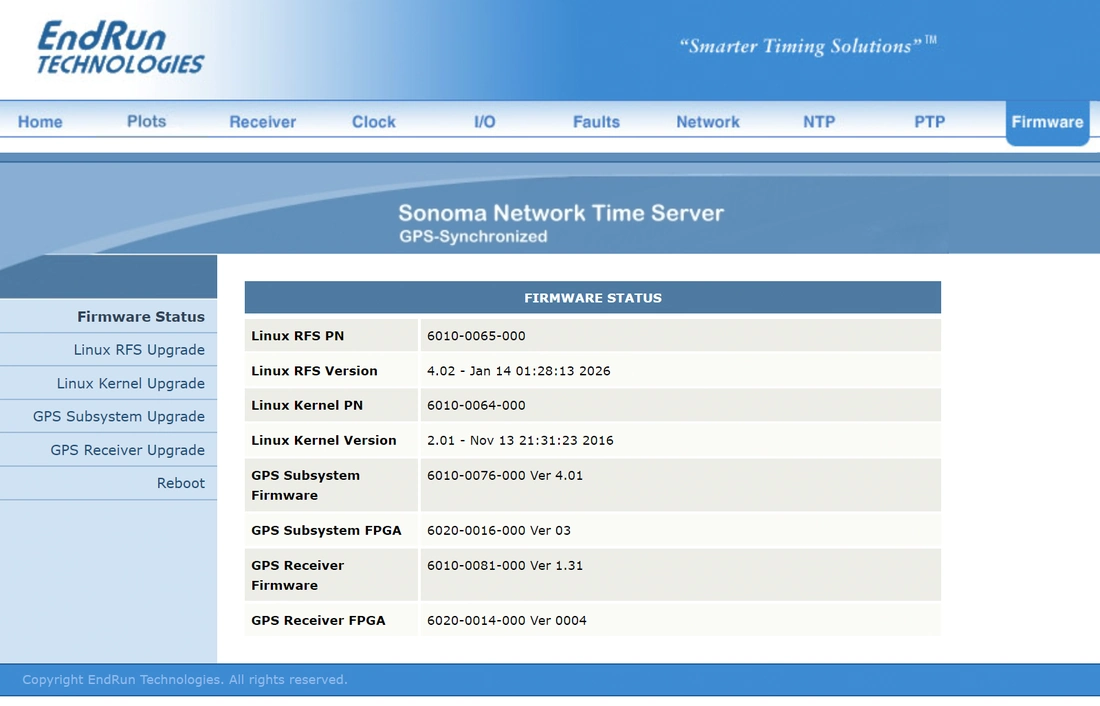Select the Linux Kernel PN label
Viewport: 1100px width, 706px height.
pyautogui.click(x=307, y=405)
